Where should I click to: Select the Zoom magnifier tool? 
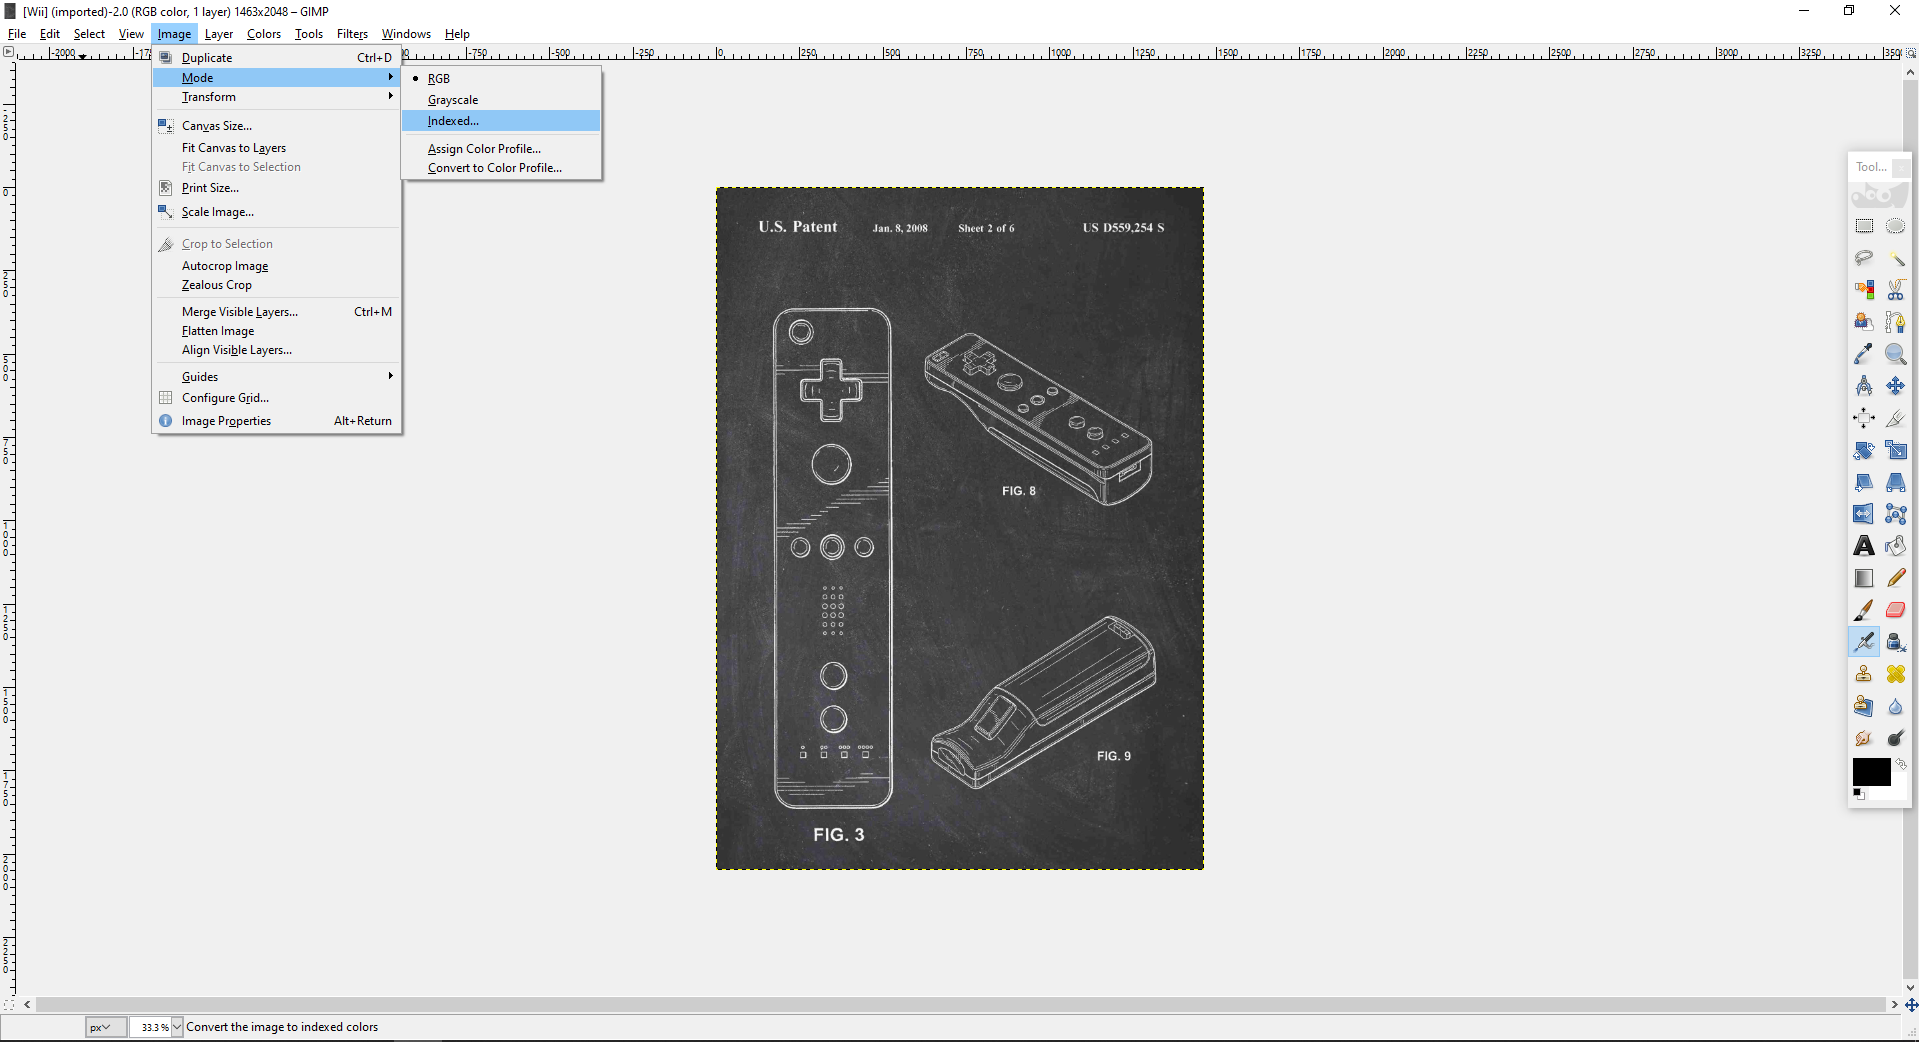pos(1896,353)
